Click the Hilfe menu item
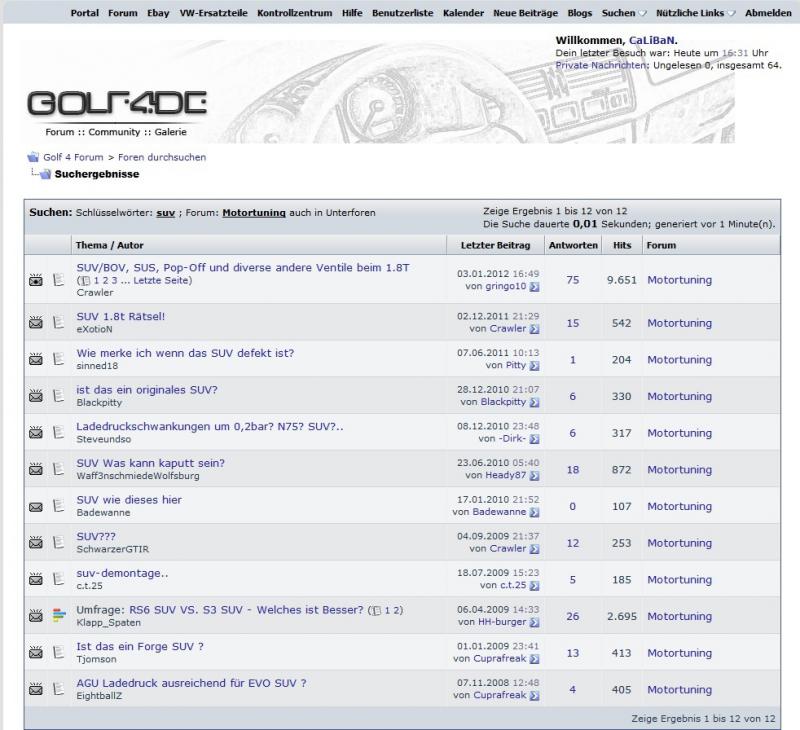The image size is (800, 730). (x=352, y=13)
